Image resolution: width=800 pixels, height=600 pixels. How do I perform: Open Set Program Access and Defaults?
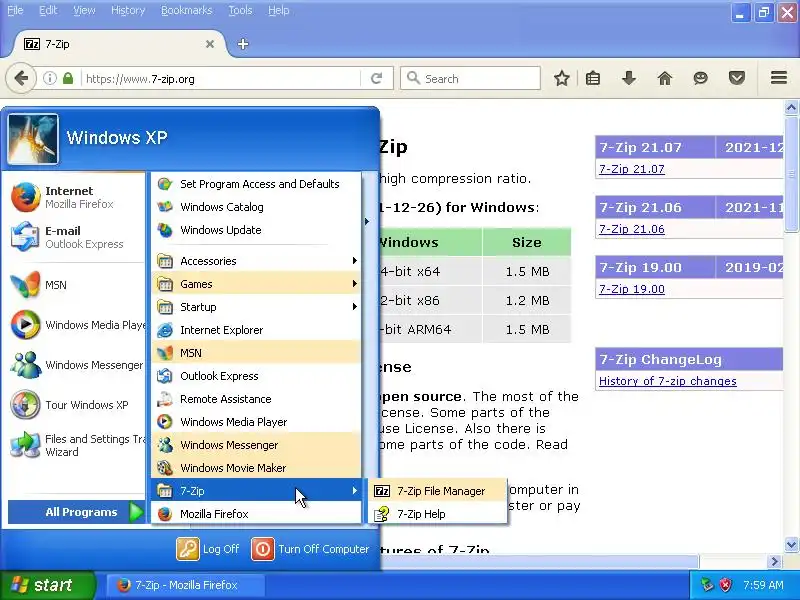[x=256, y=184]
